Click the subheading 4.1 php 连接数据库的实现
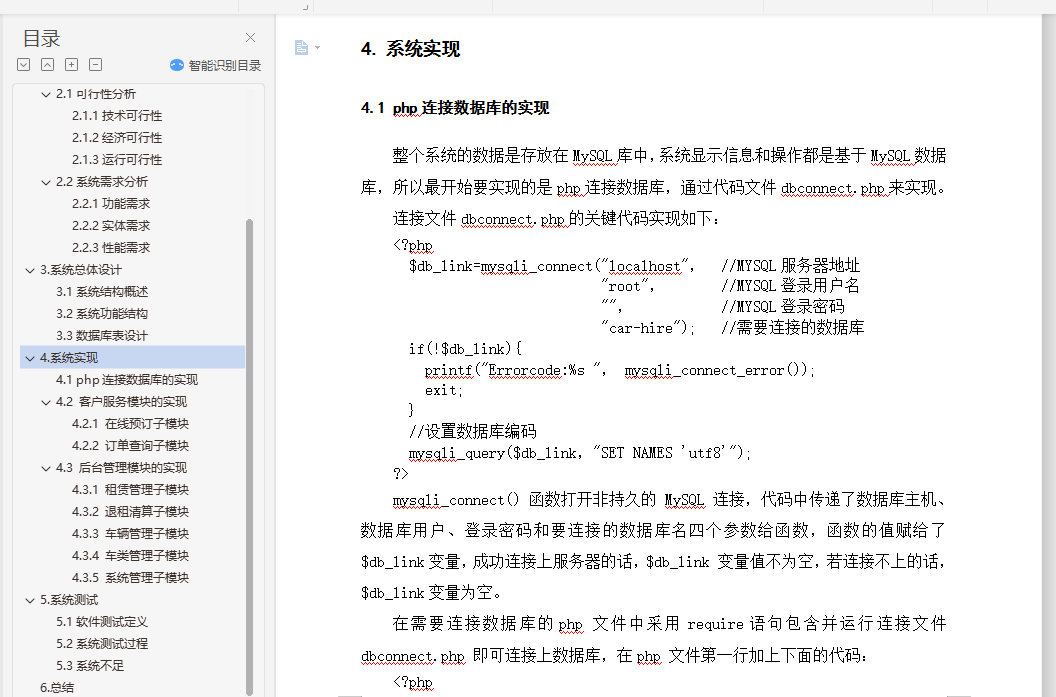 click(x=455, y=108)
